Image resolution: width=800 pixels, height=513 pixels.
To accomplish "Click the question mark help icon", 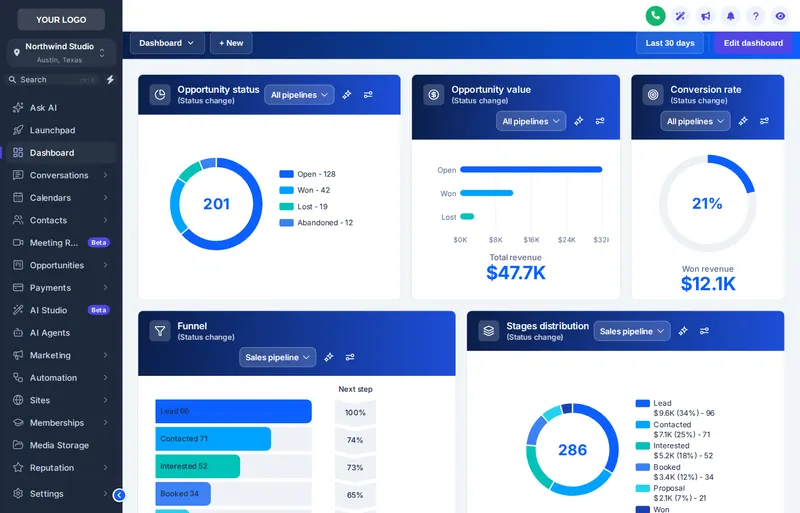I will pos(756,16).
